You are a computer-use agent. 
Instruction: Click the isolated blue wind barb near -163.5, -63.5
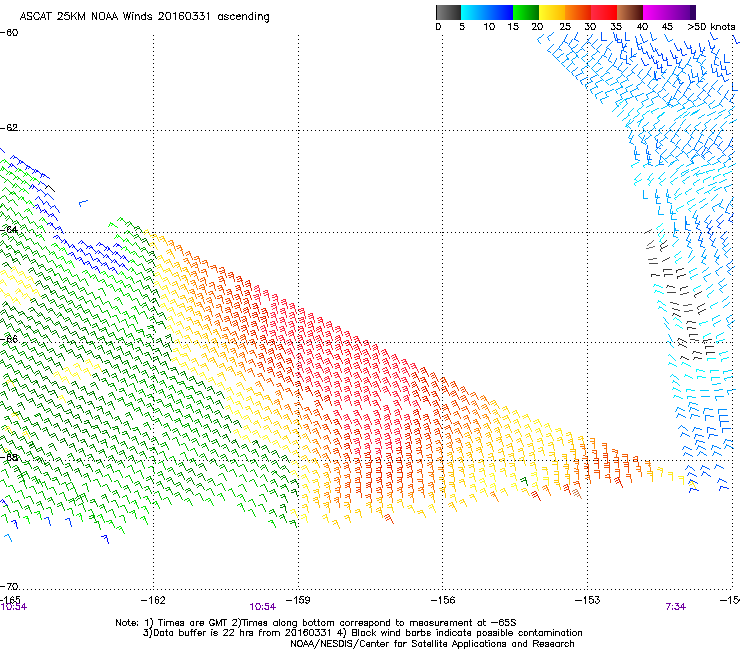click(x=83, y=203)
